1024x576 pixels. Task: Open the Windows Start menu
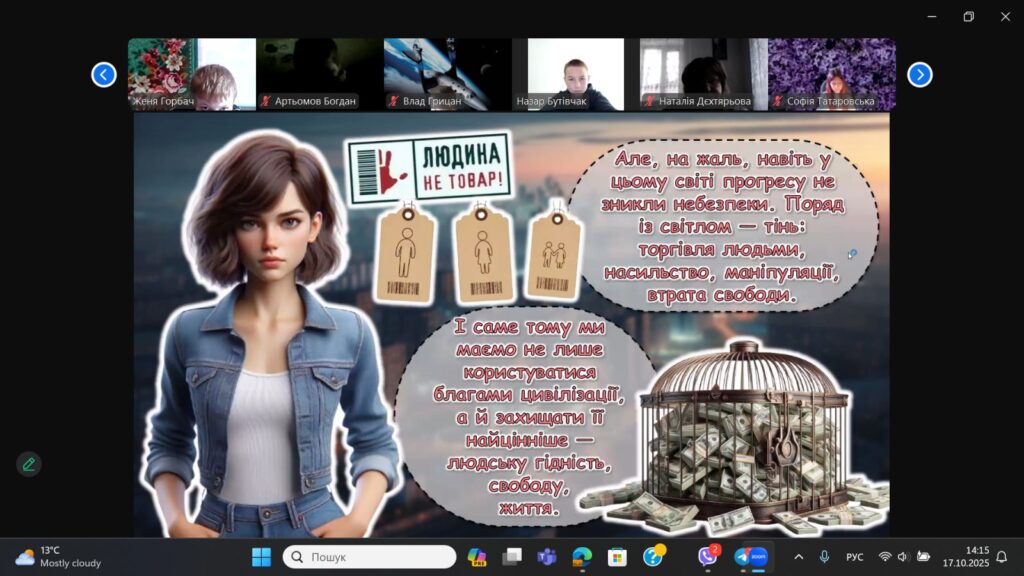[x=261, y=557]
